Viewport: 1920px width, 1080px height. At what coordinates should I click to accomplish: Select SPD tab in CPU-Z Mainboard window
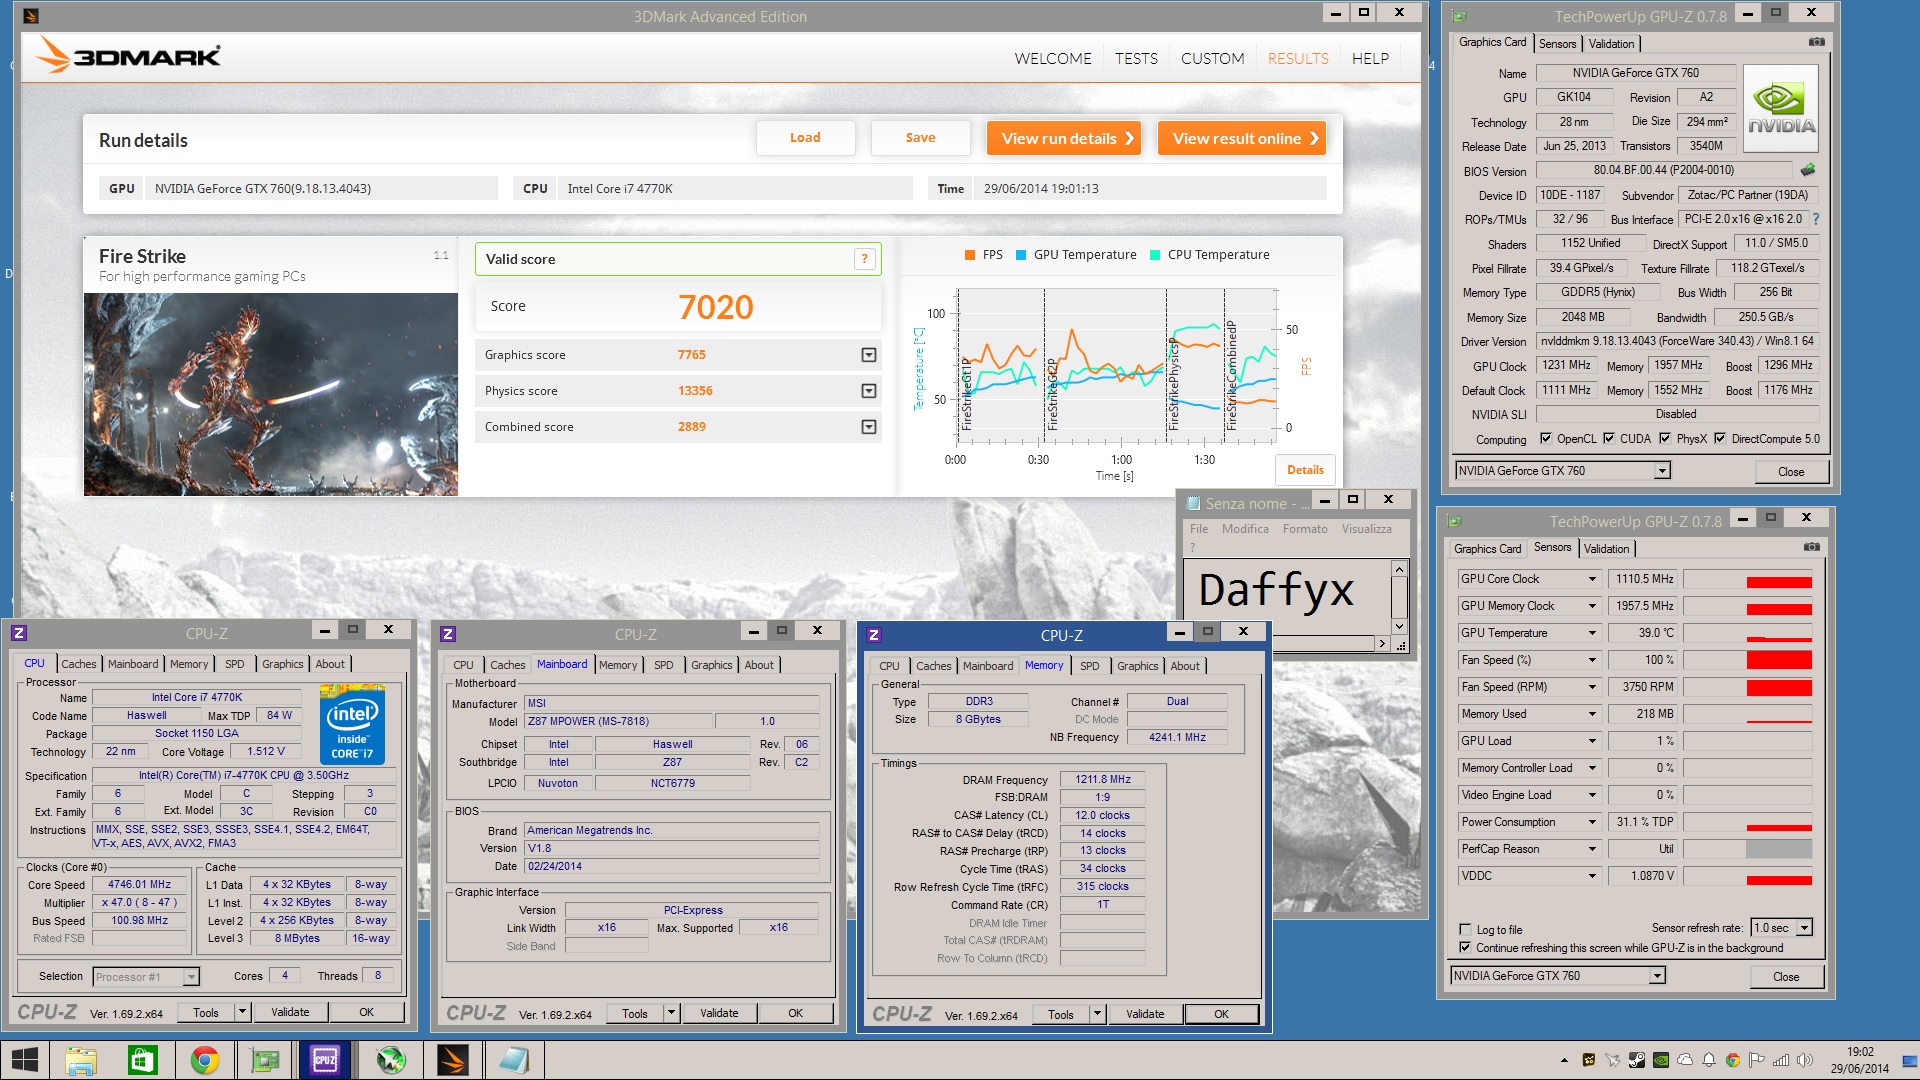[664, 665]
